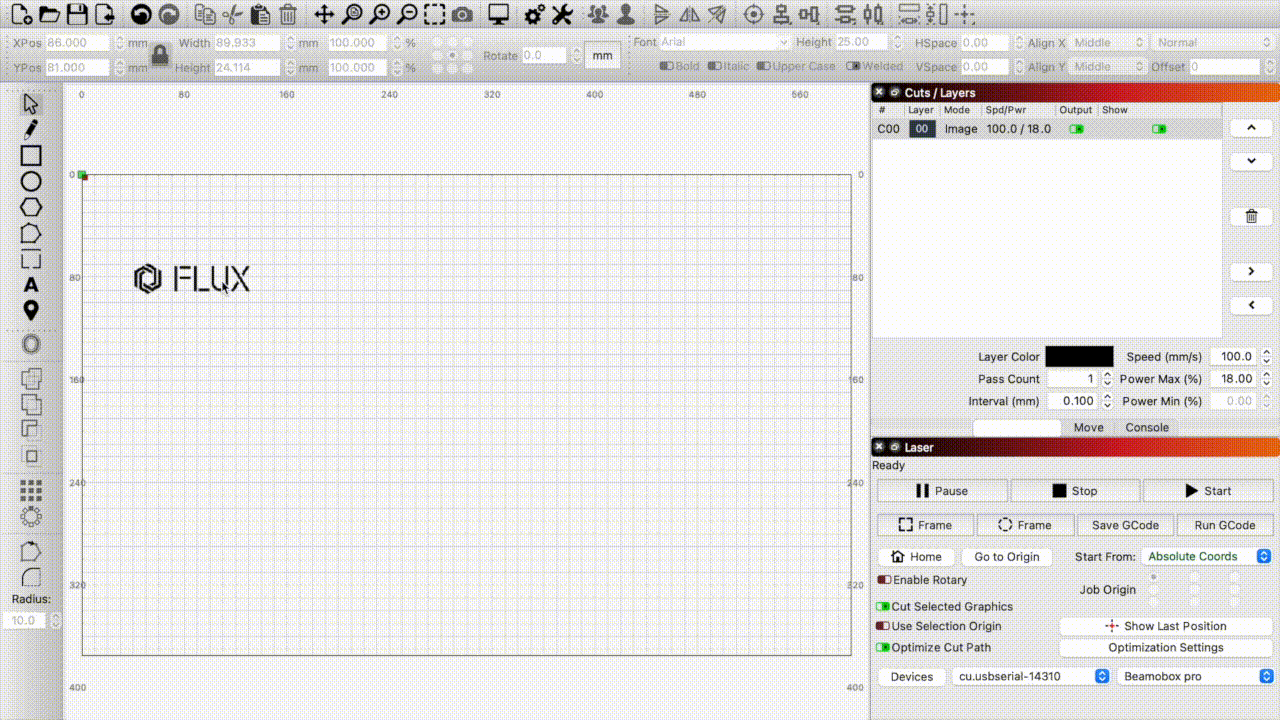Open a file using the folder icon
This screenshot has width=1280, height=720.
pos(48,14)
